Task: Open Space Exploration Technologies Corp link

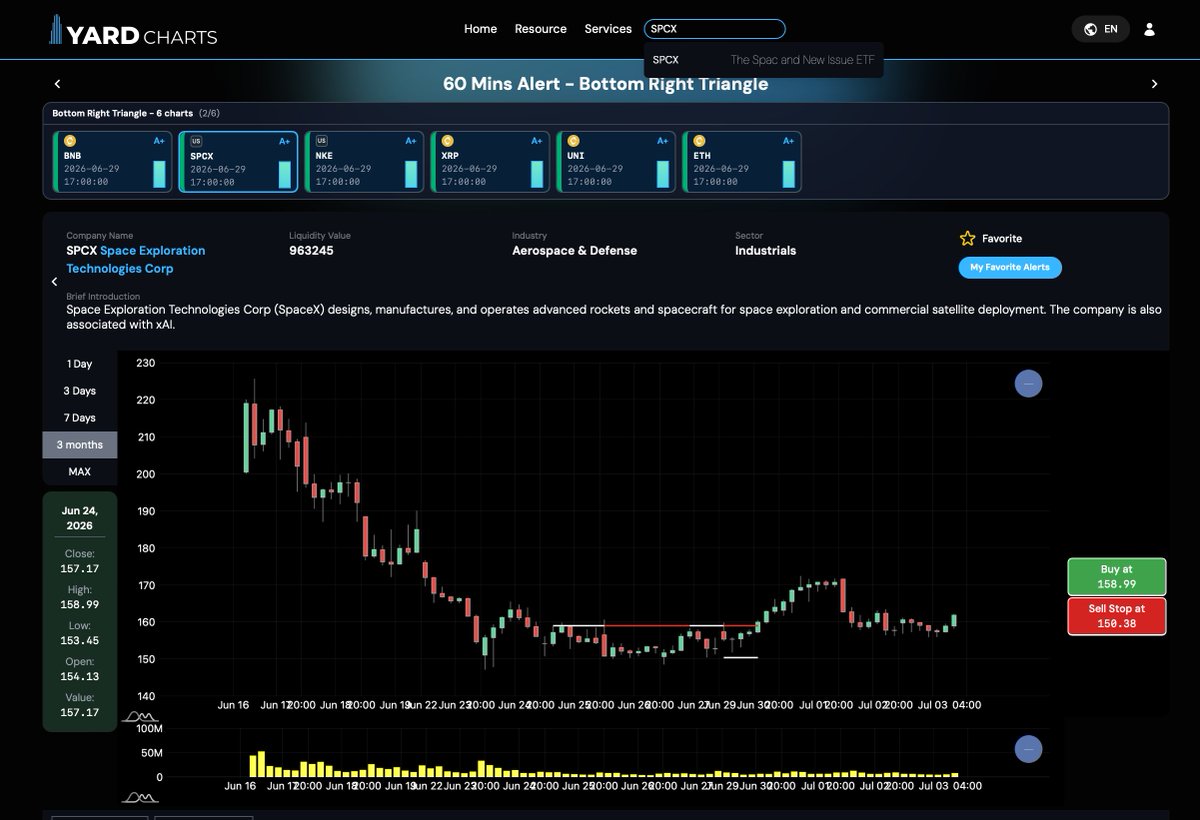Action: pos(136,260)
